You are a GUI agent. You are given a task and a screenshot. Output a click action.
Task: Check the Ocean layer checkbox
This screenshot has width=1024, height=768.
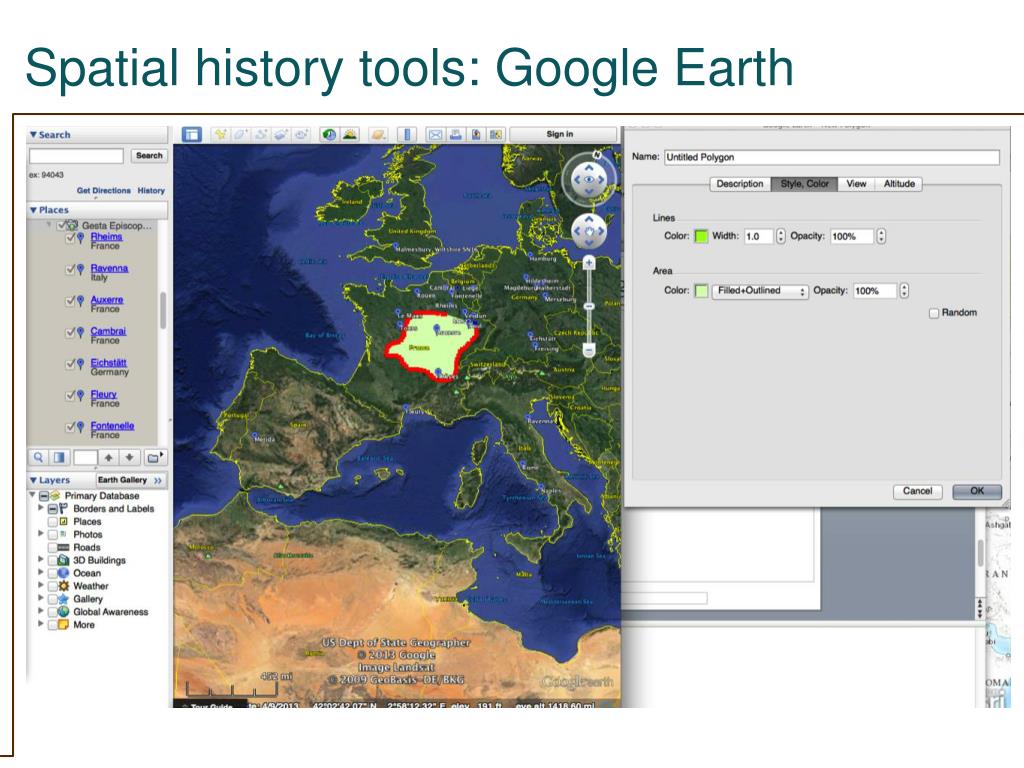click(53, 573)
